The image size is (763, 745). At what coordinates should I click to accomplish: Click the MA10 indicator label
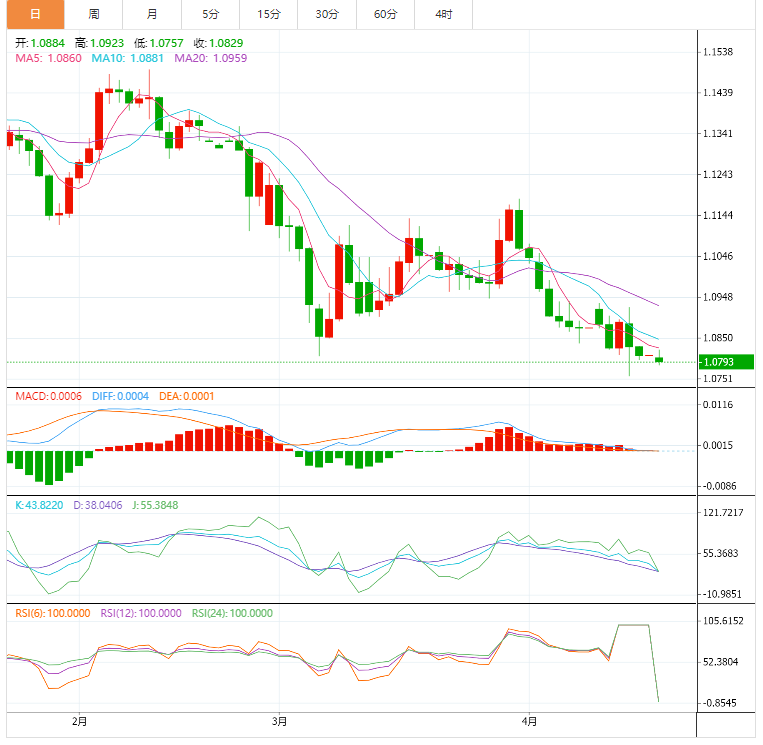pyautogui.click(x=127, y=58)
